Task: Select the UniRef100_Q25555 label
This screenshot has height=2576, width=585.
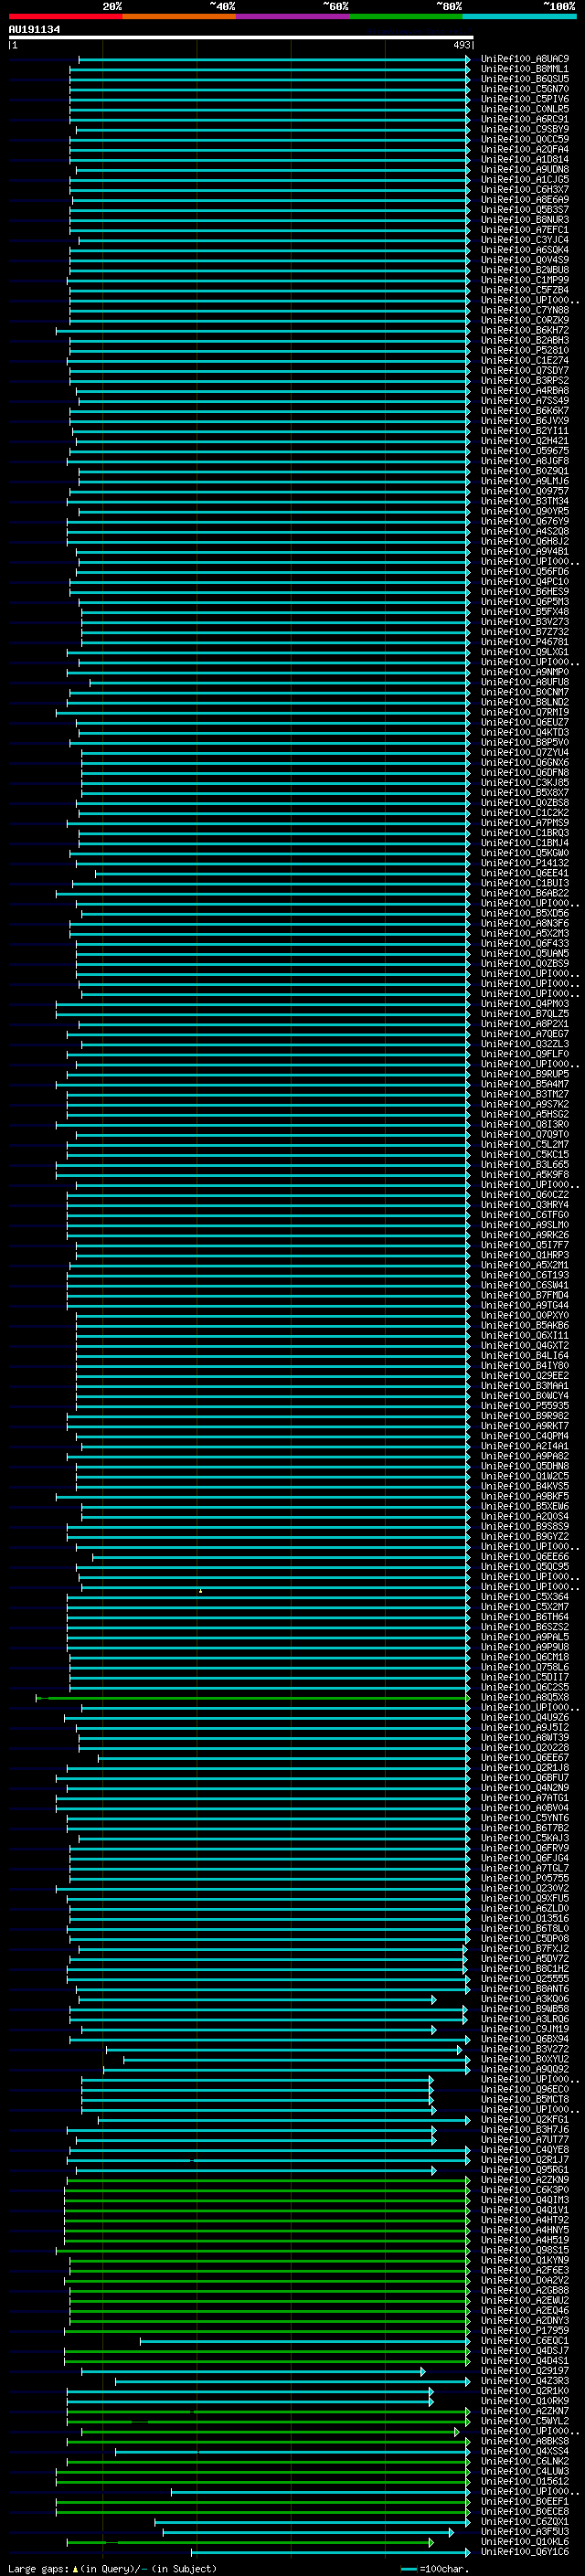Action: click(x=525, y=1978)
